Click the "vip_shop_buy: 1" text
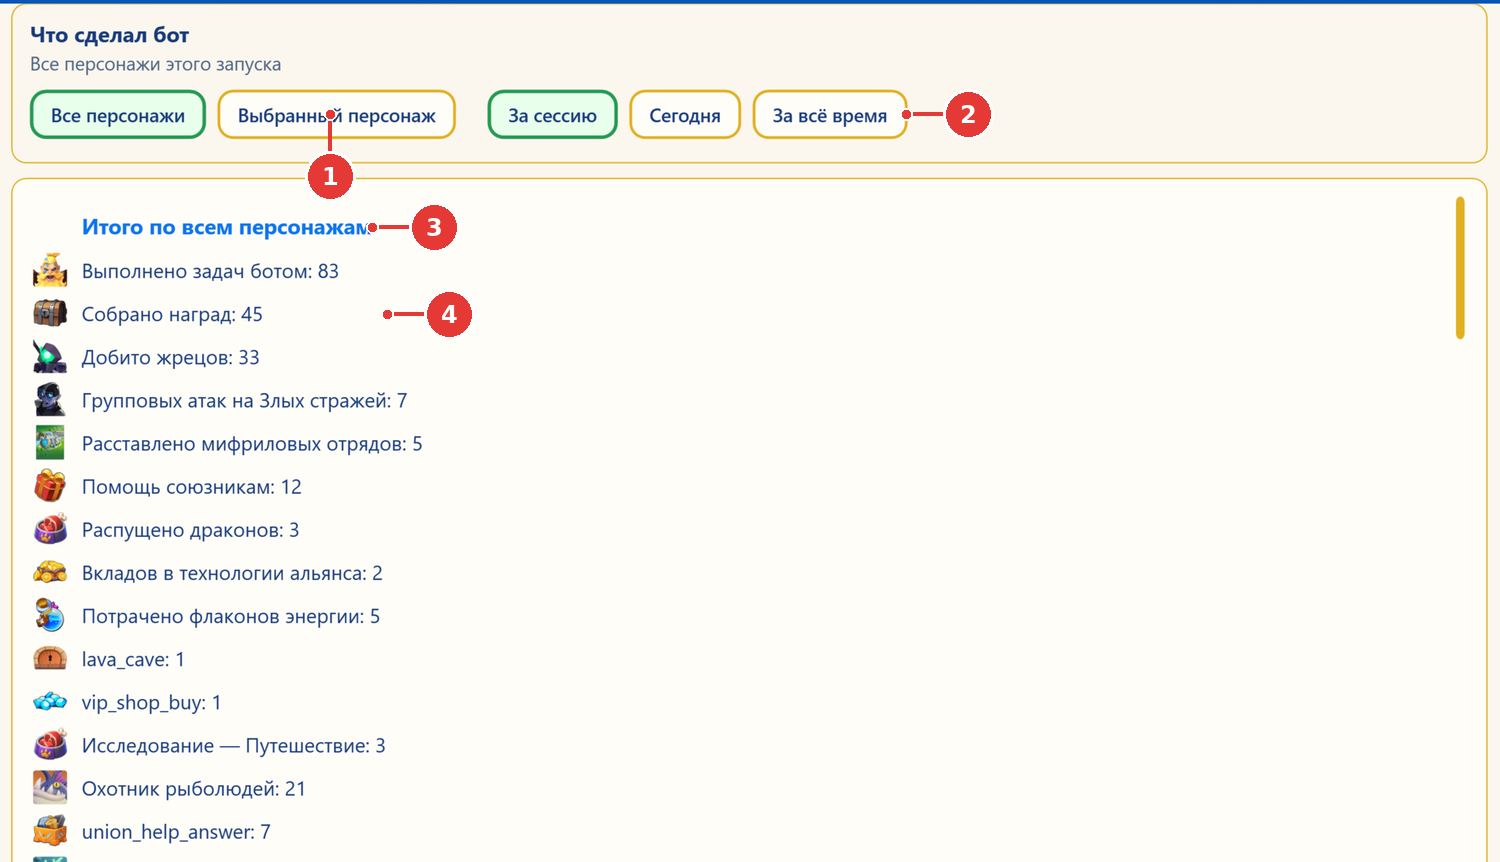 (x=151, y=702)
